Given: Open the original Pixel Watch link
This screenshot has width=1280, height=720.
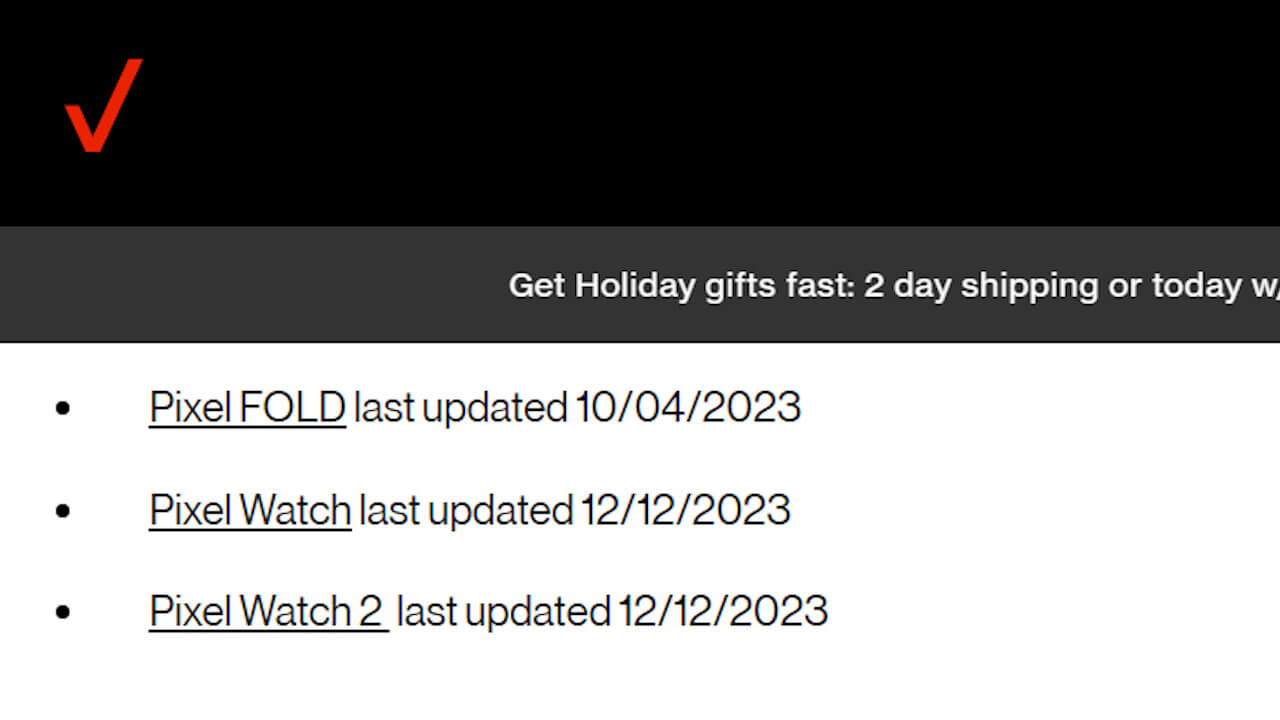Looking at the screenshot, I should (x=250, y=510).
